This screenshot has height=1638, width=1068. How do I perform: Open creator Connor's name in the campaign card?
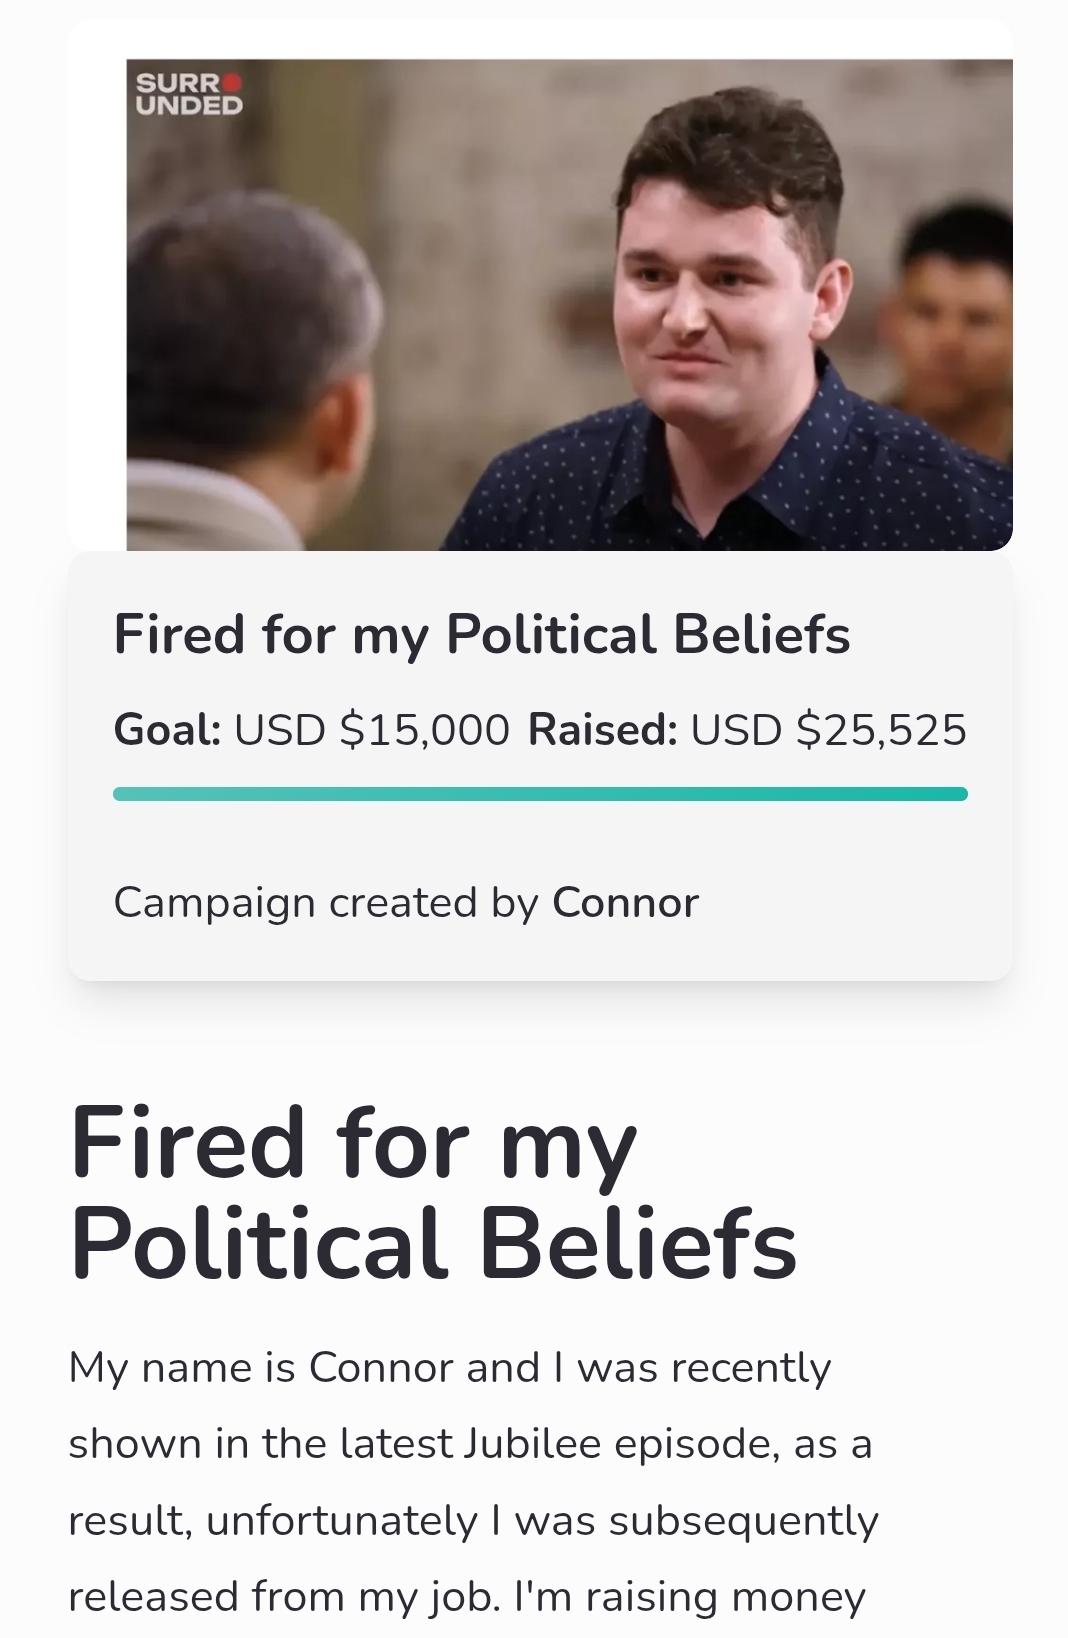click(x=625, y=903)
